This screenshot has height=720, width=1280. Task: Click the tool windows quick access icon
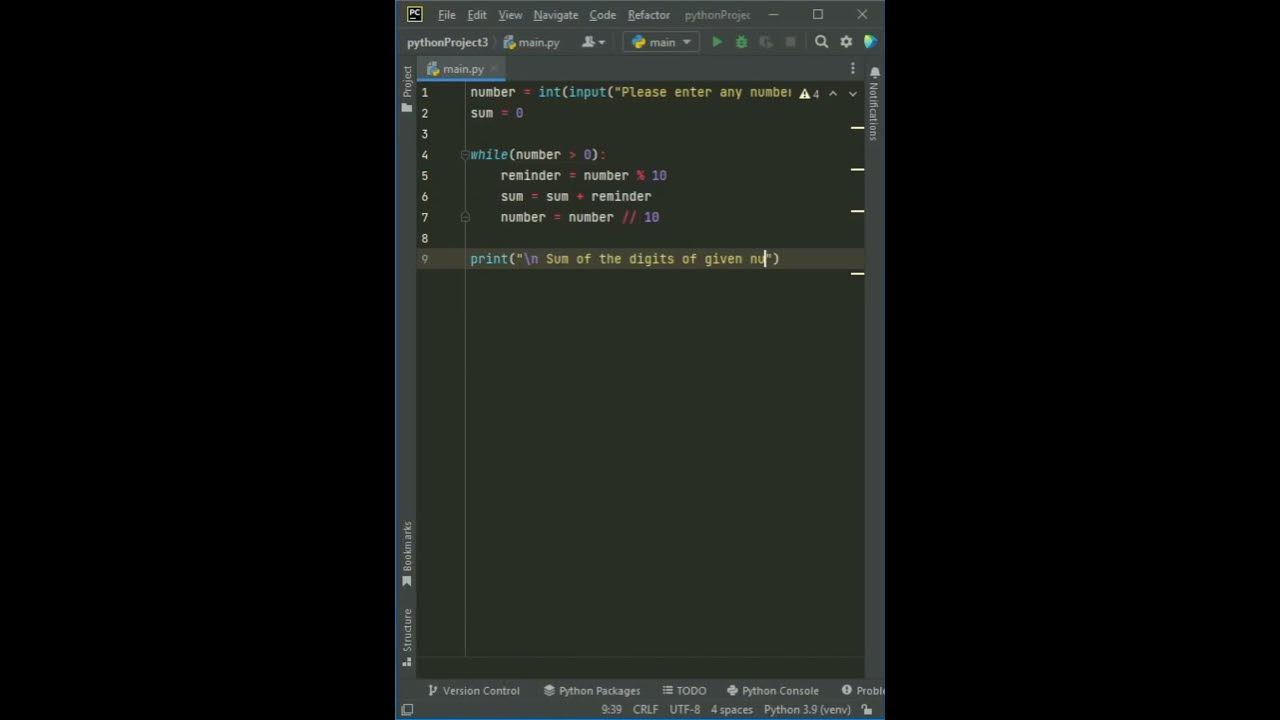pyautogui.click(x=407, y=709)
